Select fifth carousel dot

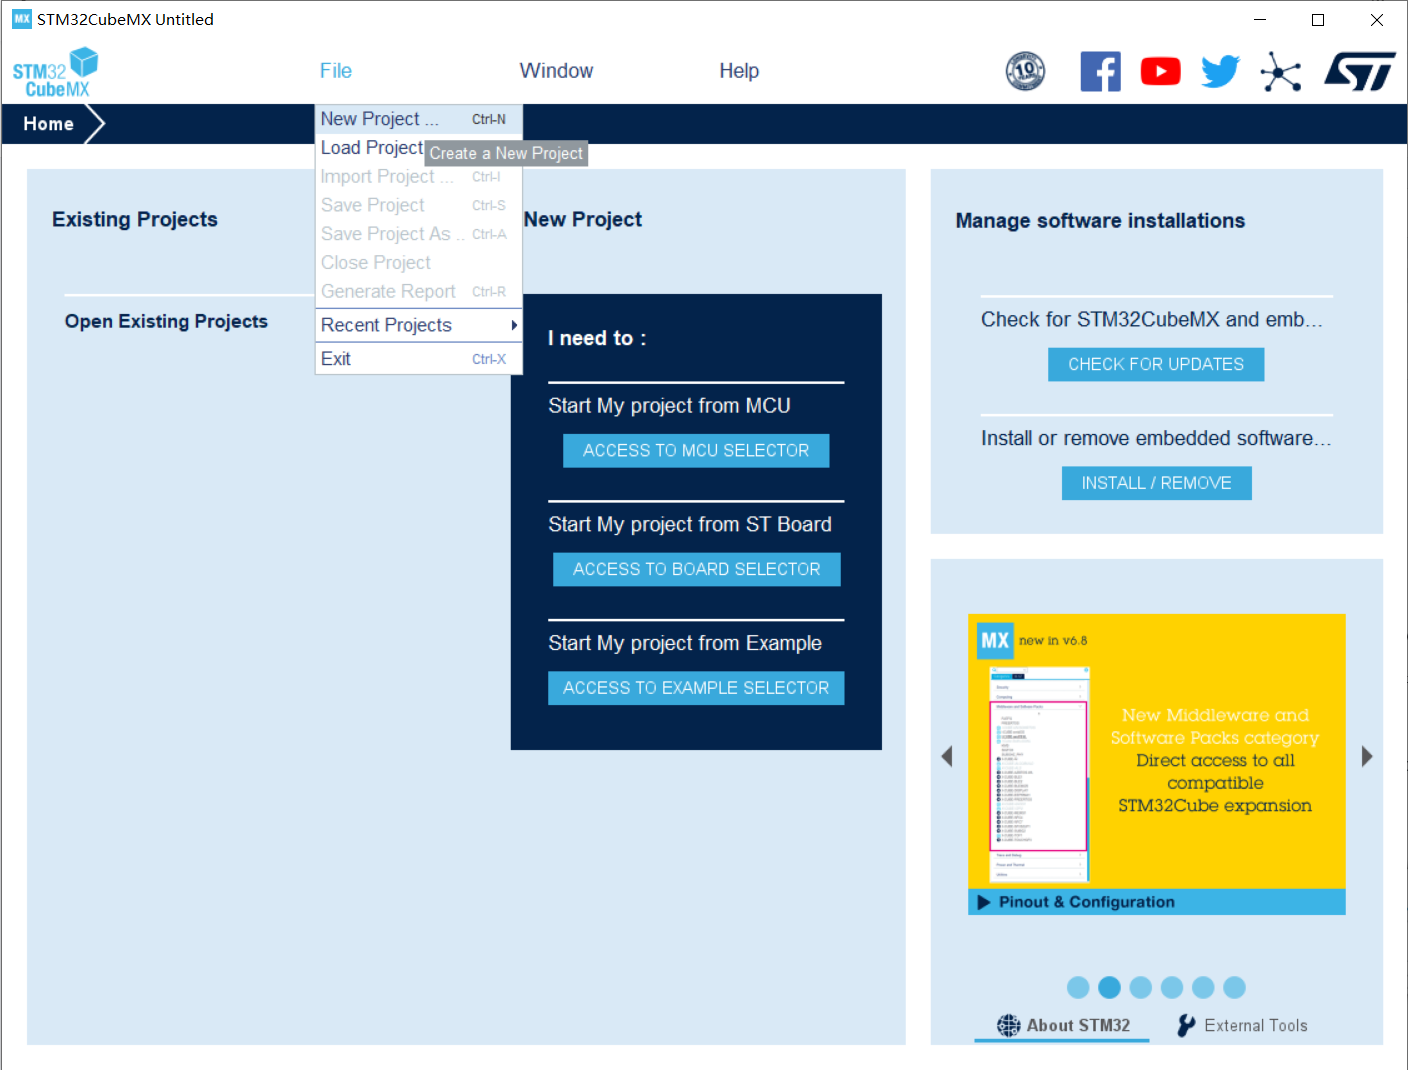coord(1203,988)
